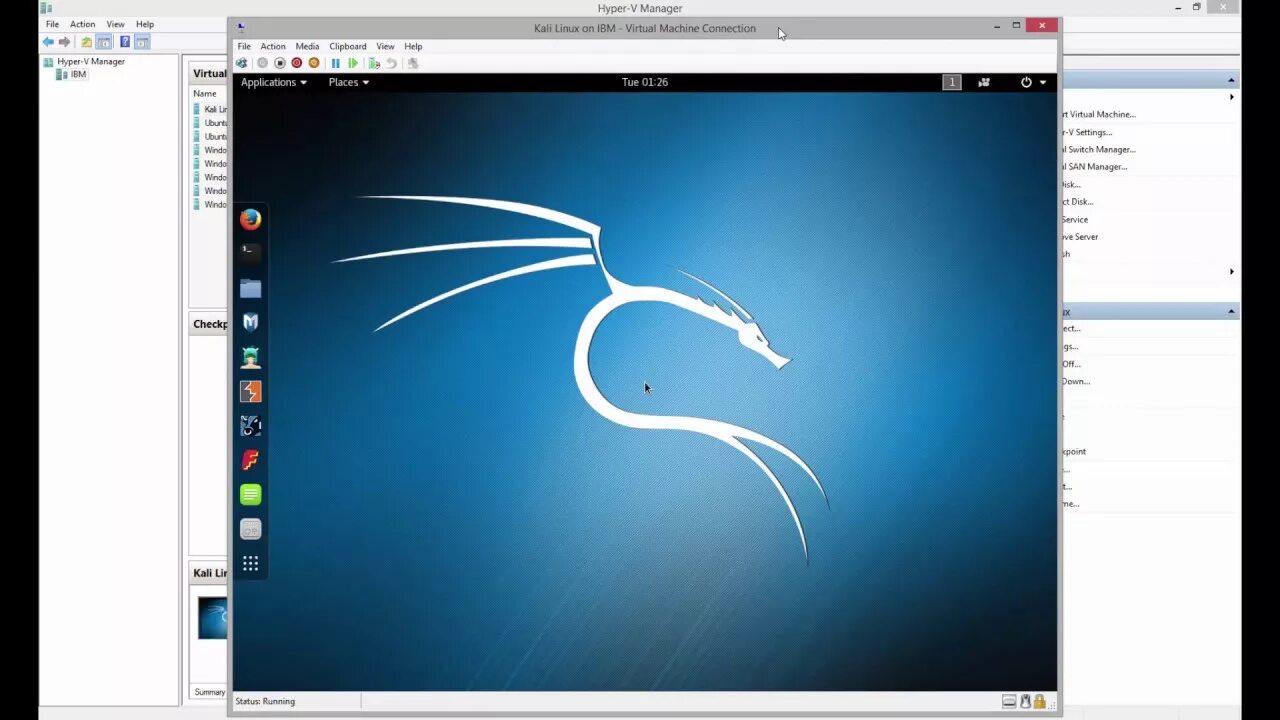Click the Remove Server action link
This screenshot has height=720, width=1280.
tap(1080, 237)
